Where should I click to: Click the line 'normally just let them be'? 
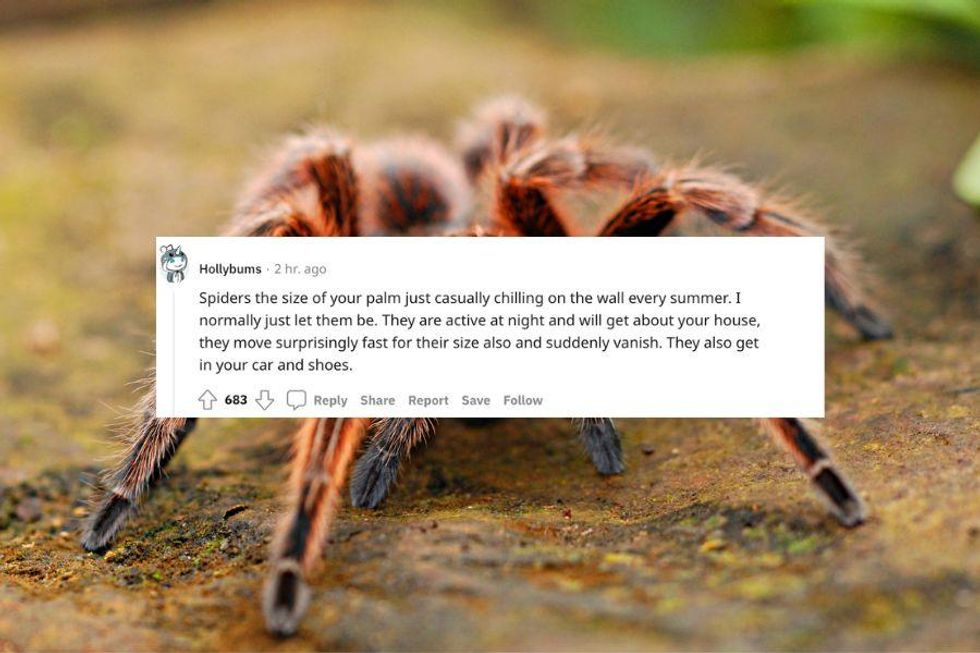tap(288, 321)
